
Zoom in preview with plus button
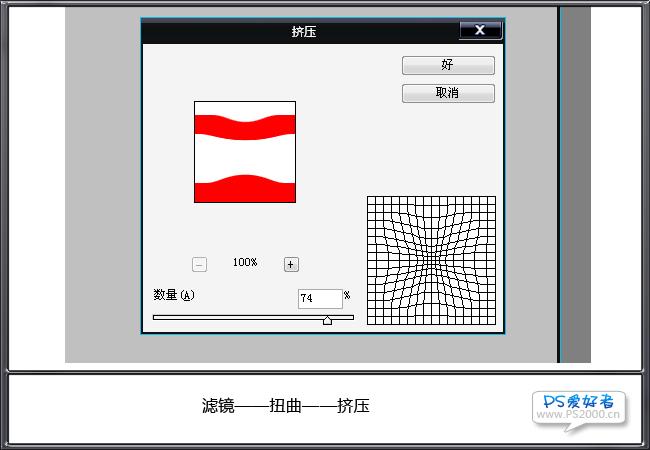point(291,264)
